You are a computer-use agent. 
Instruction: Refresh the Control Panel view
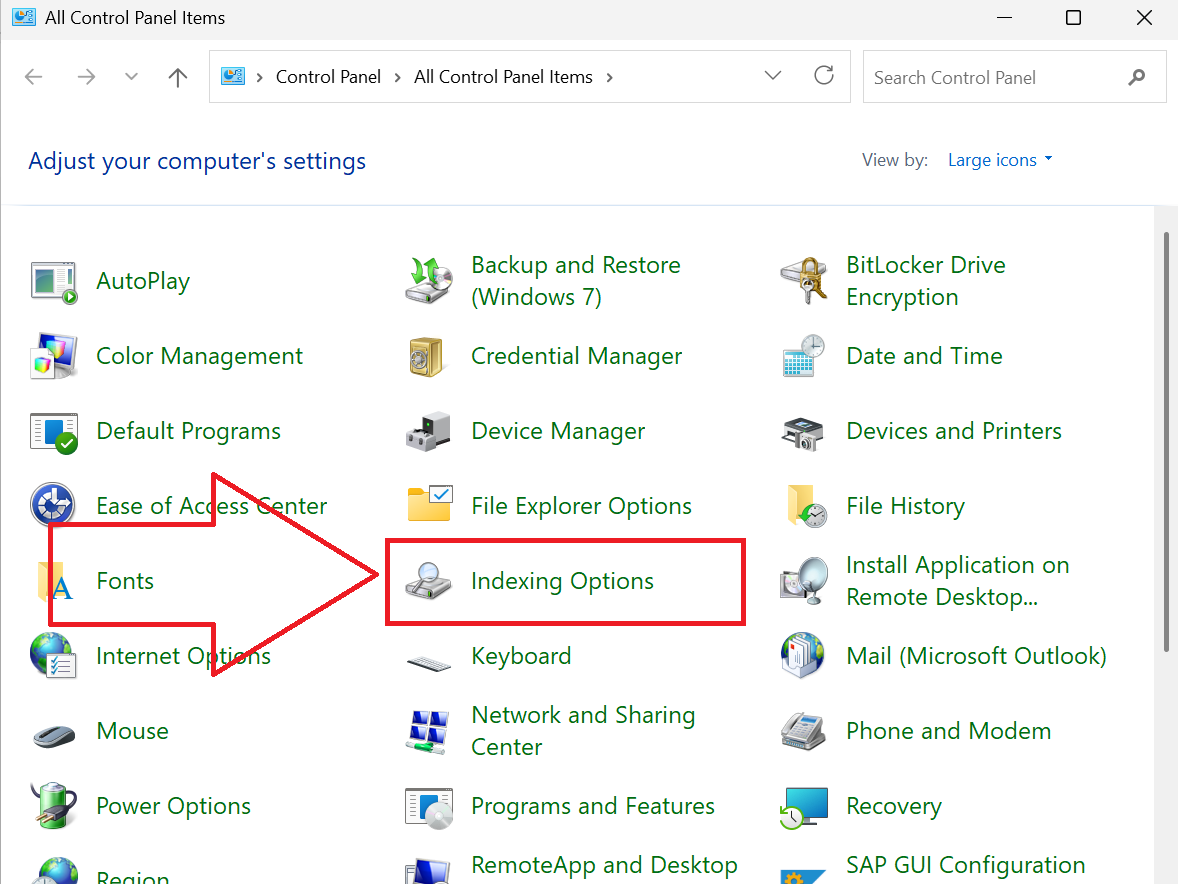click(824, 75)
